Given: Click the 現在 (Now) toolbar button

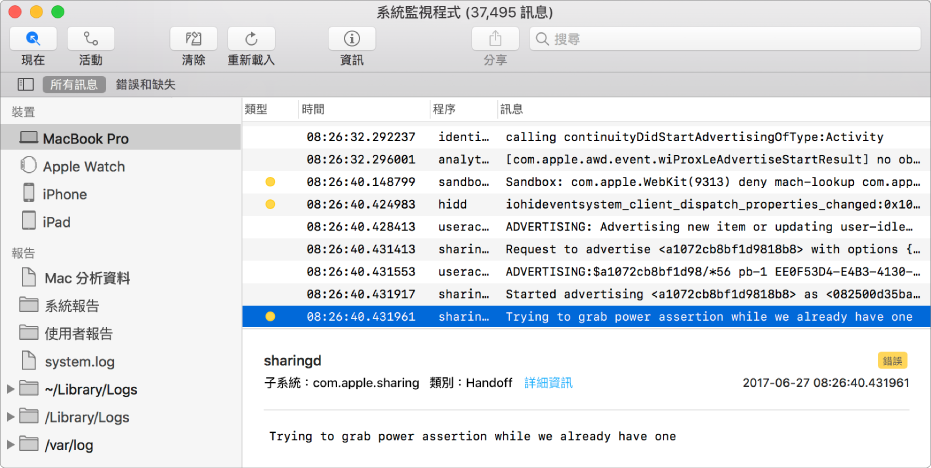Looking at the screenshot, I should (33, 39).
